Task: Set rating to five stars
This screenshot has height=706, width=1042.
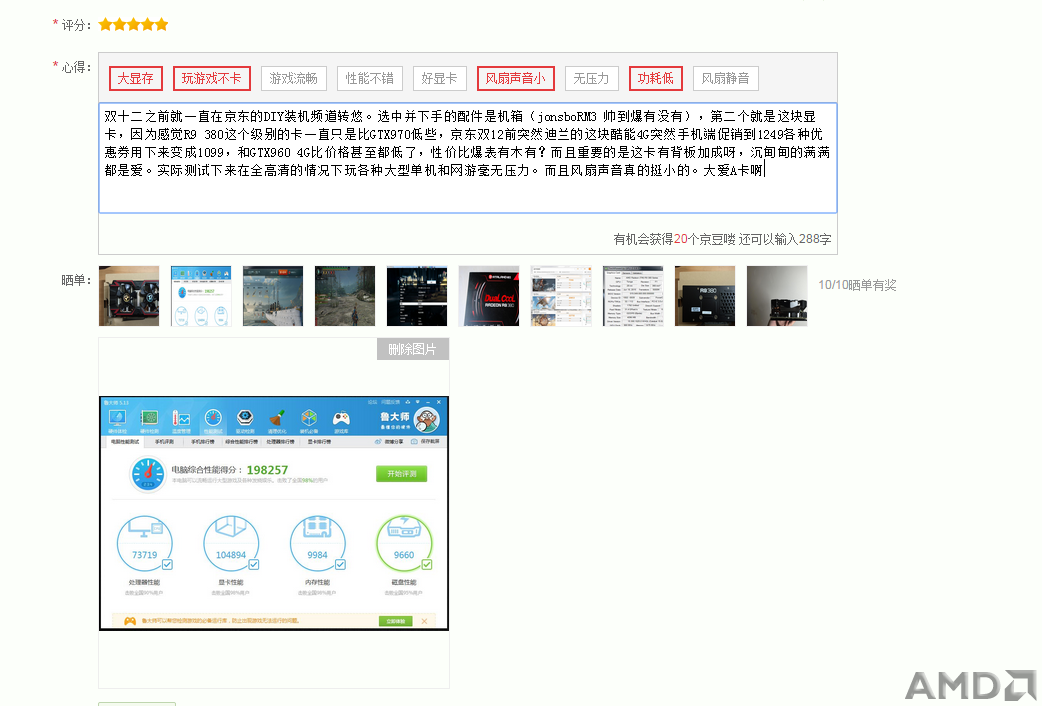Action: click(161, 25)
